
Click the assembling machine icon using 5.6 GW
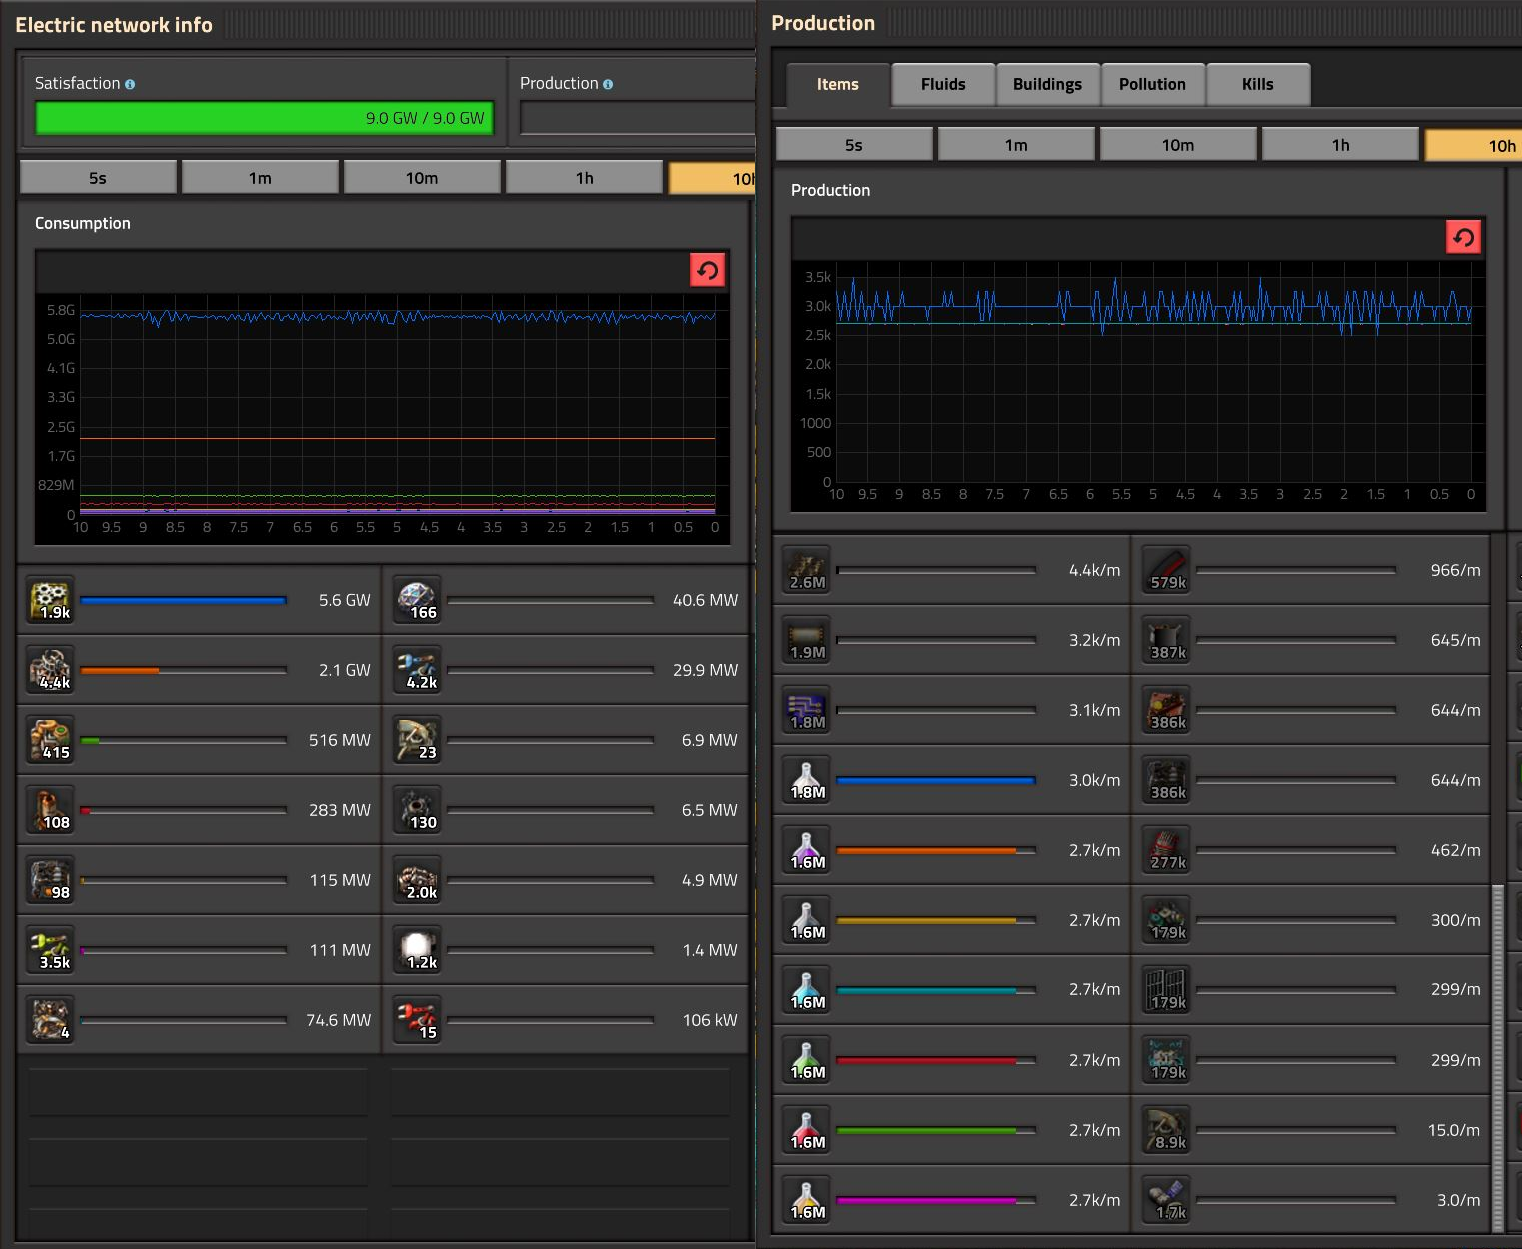(x=50, y=600)
